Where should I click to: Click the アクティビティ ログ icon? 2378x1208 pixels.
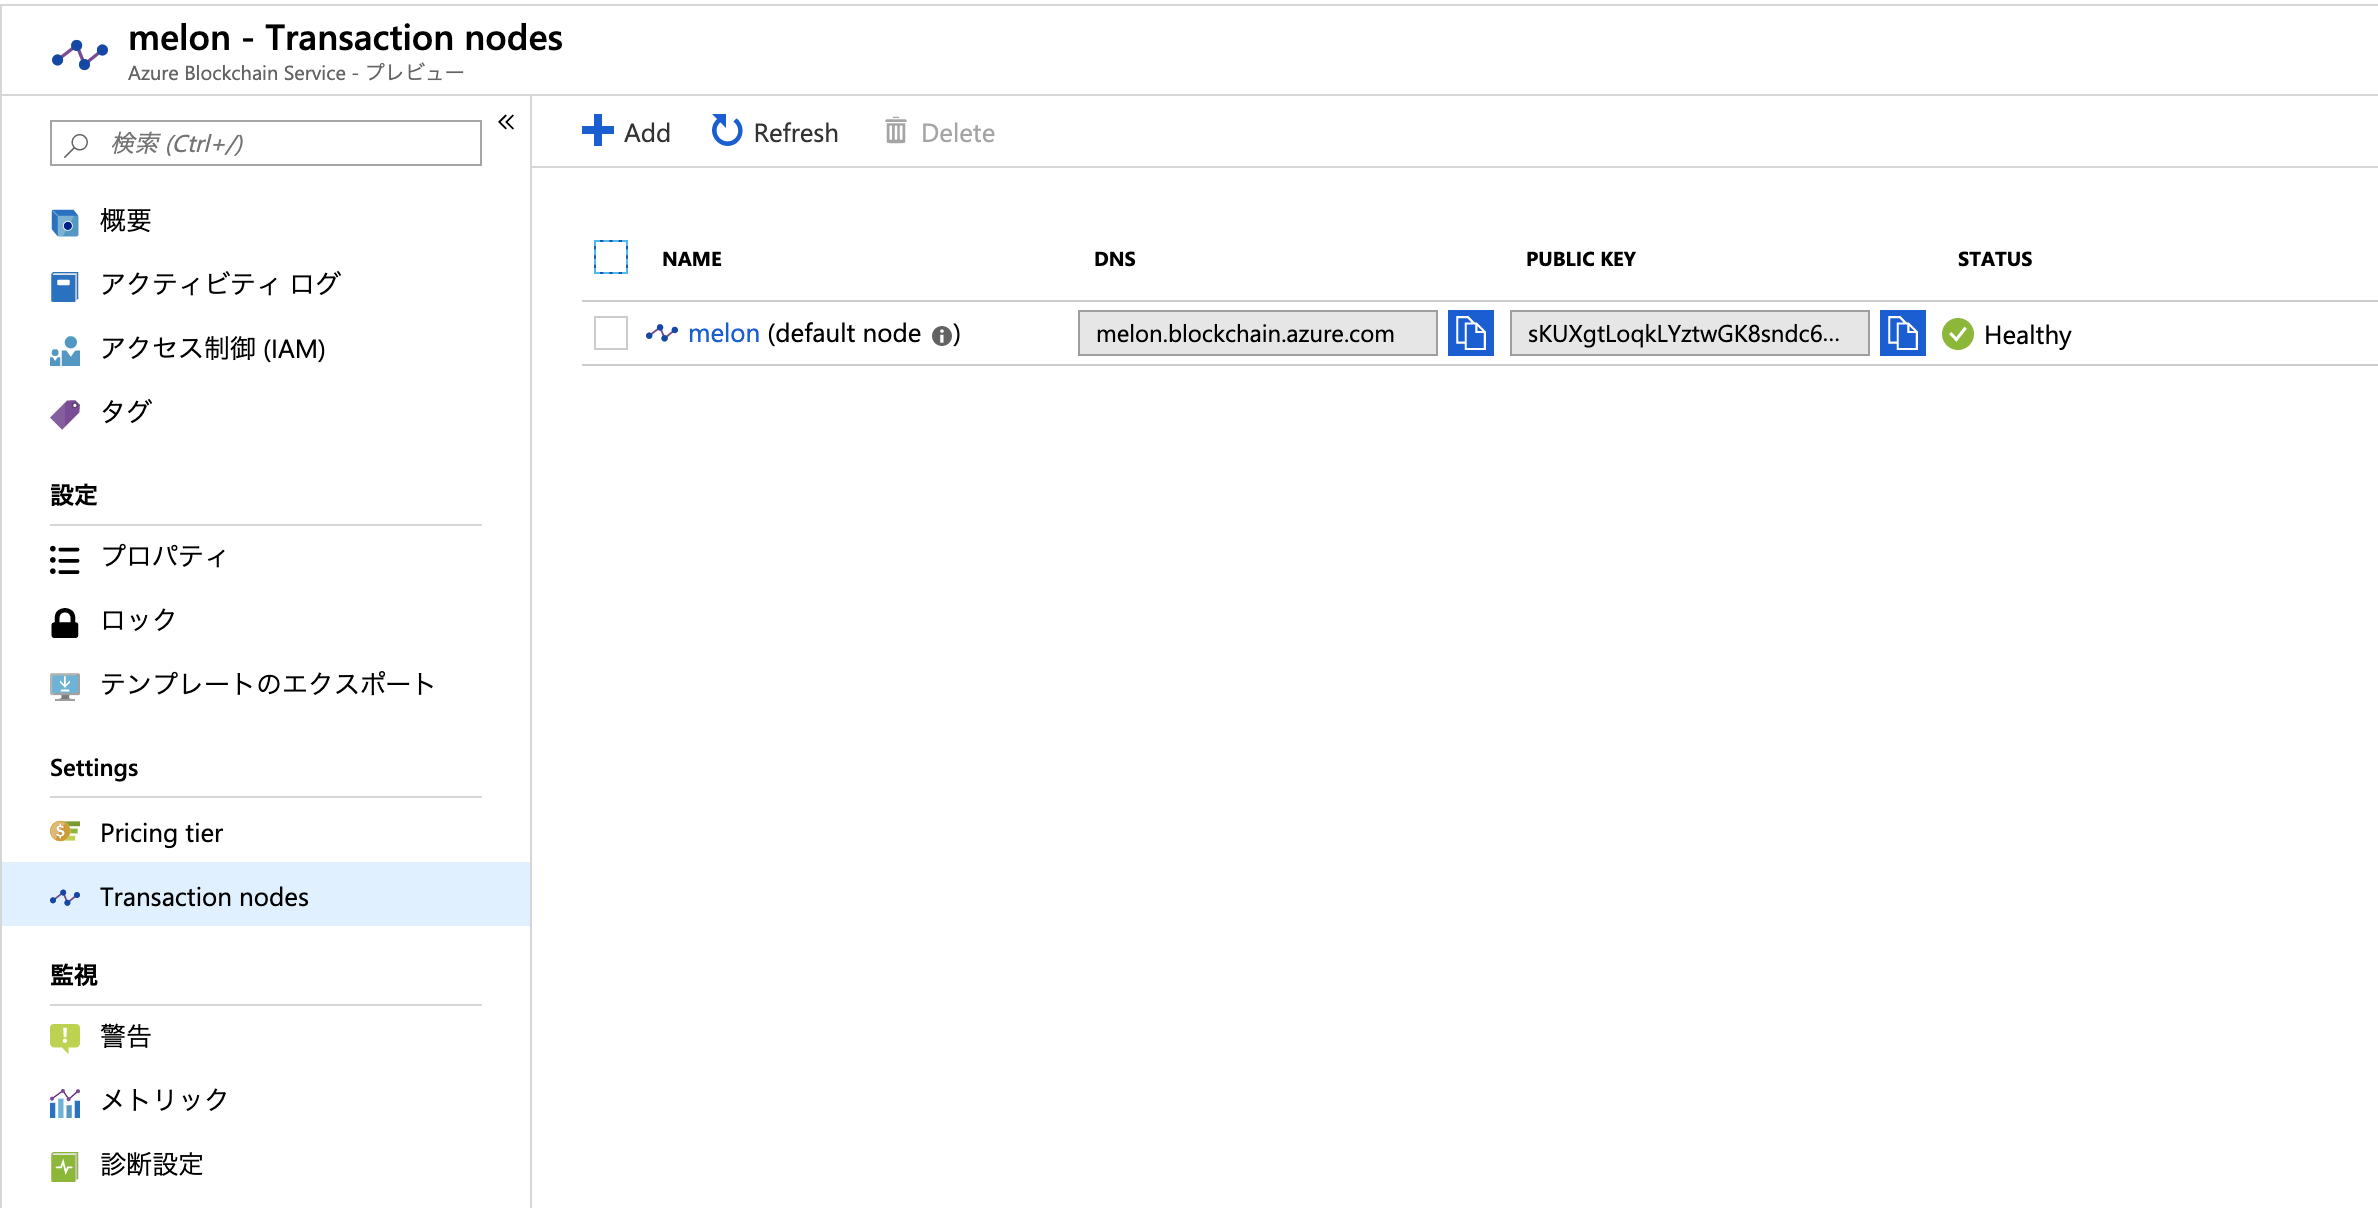65,286
